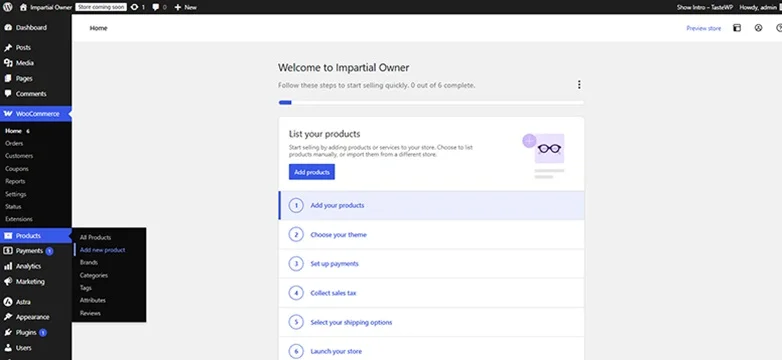Open the three-dot task list options menu
Image resolution: width=782 pixels, height=360 pixels.
(x=579, y=85)
